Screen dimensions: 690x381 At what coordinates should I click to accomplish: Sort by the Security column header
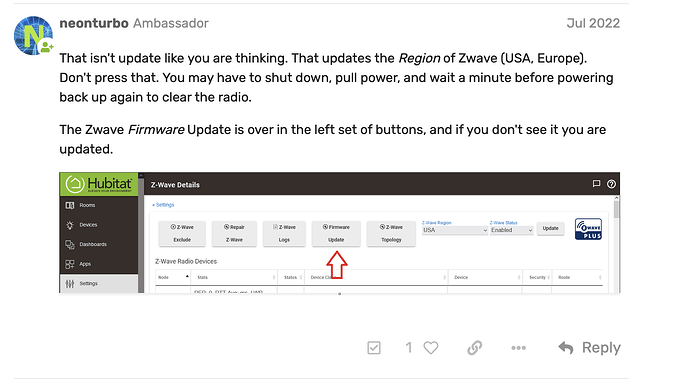[x=537, y=277]
